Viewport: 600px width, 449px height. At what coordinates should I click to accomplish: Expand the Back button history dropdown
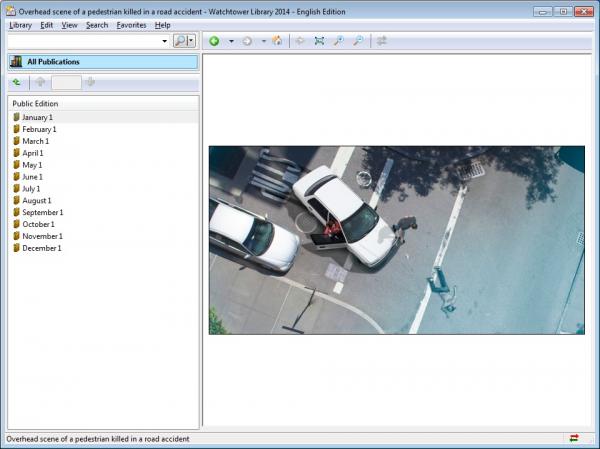pos(231,42)
